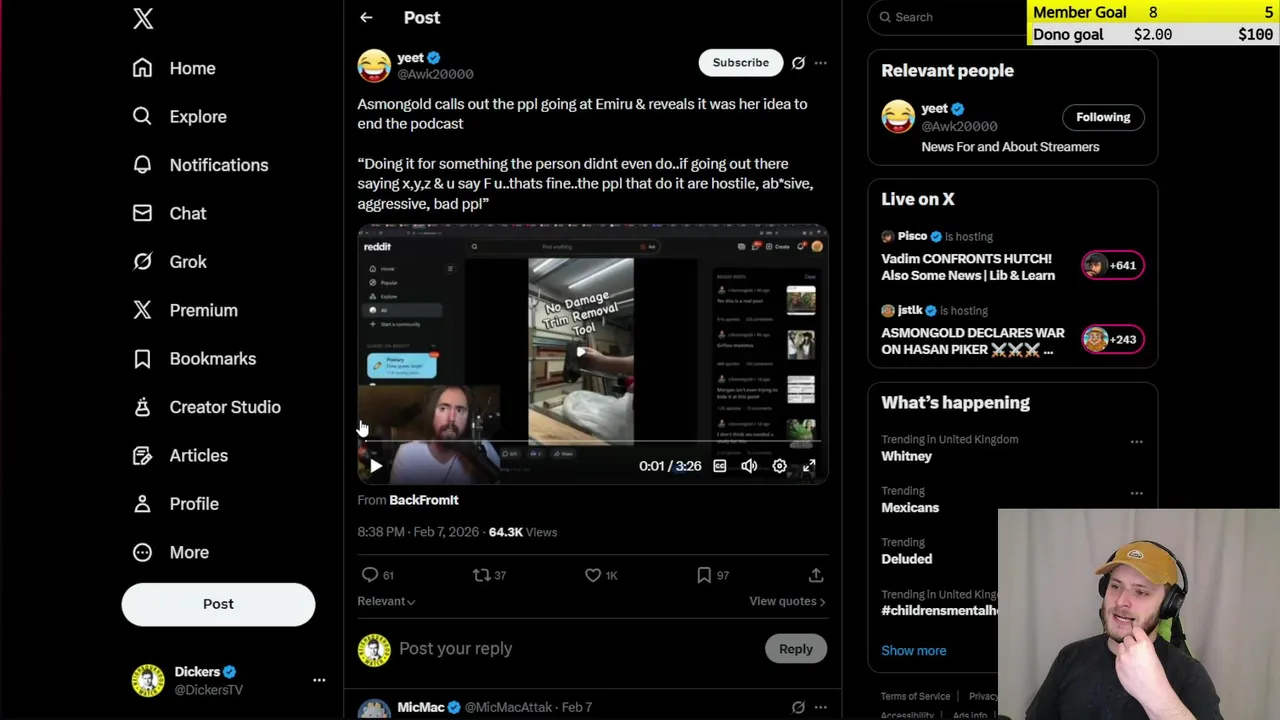
Task: Open the Explore page
Action: pos(180,116)
